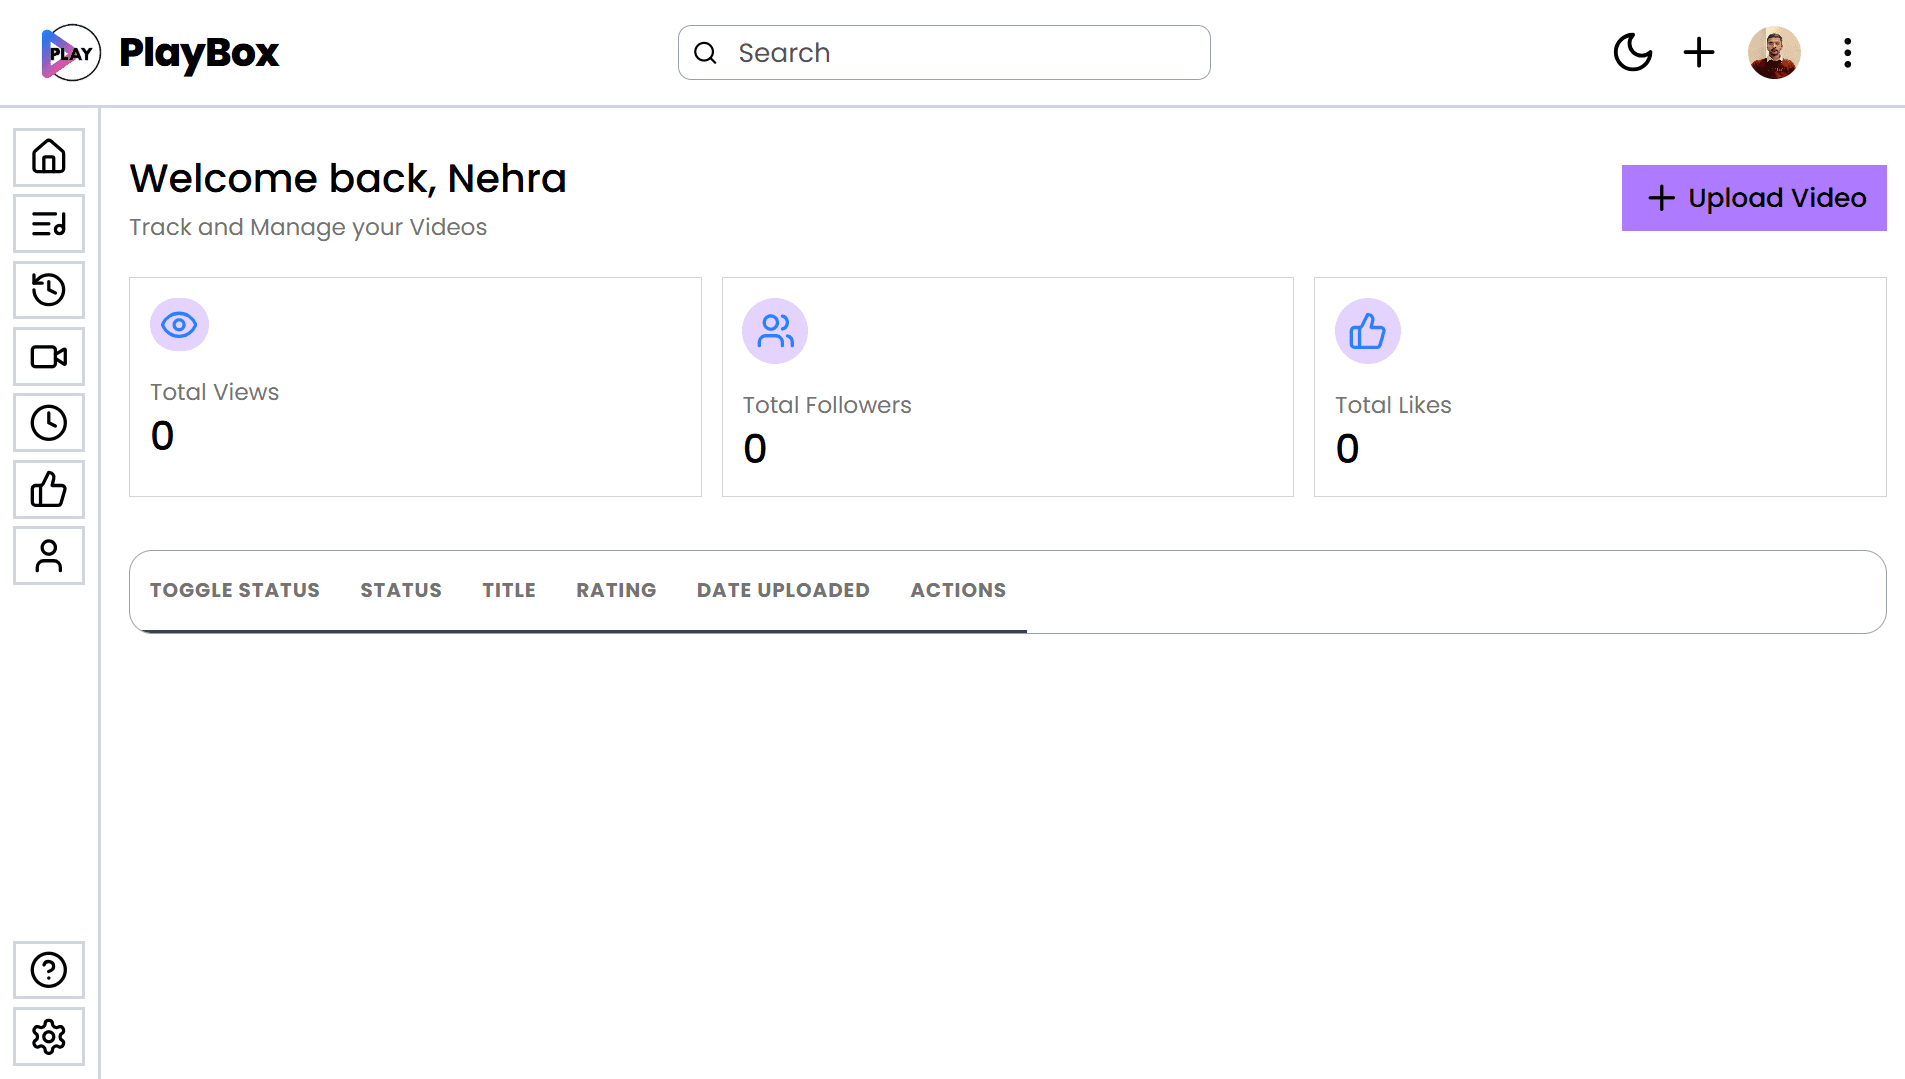This screenshot has width=1905, height=1079.
Task: Click the search magnifier icon
Action: [705, 53]
